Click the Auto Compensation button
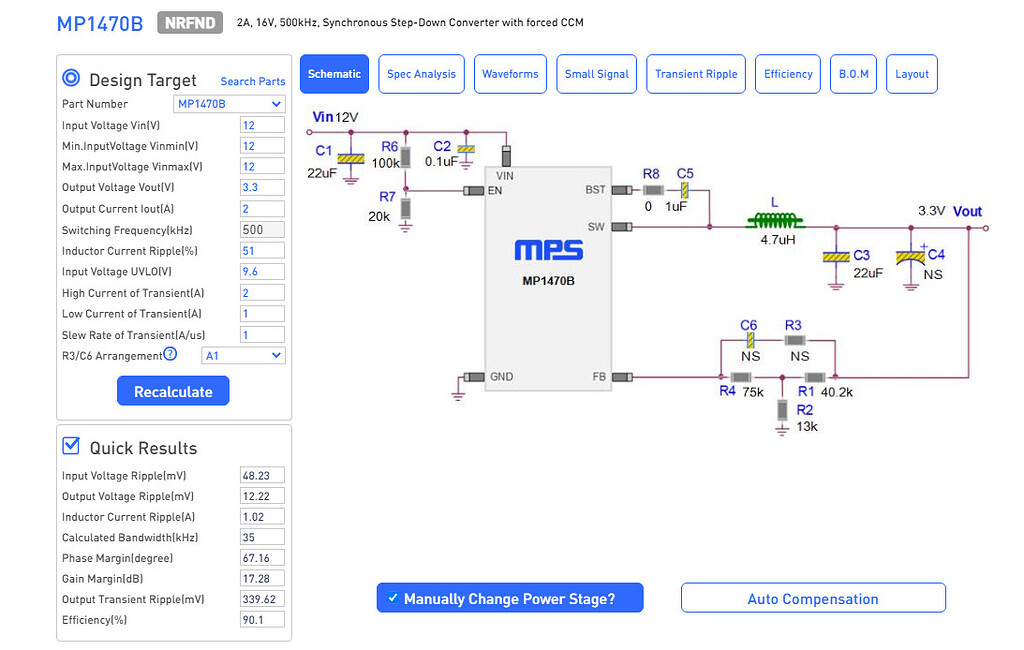 [x=813, y=598]
